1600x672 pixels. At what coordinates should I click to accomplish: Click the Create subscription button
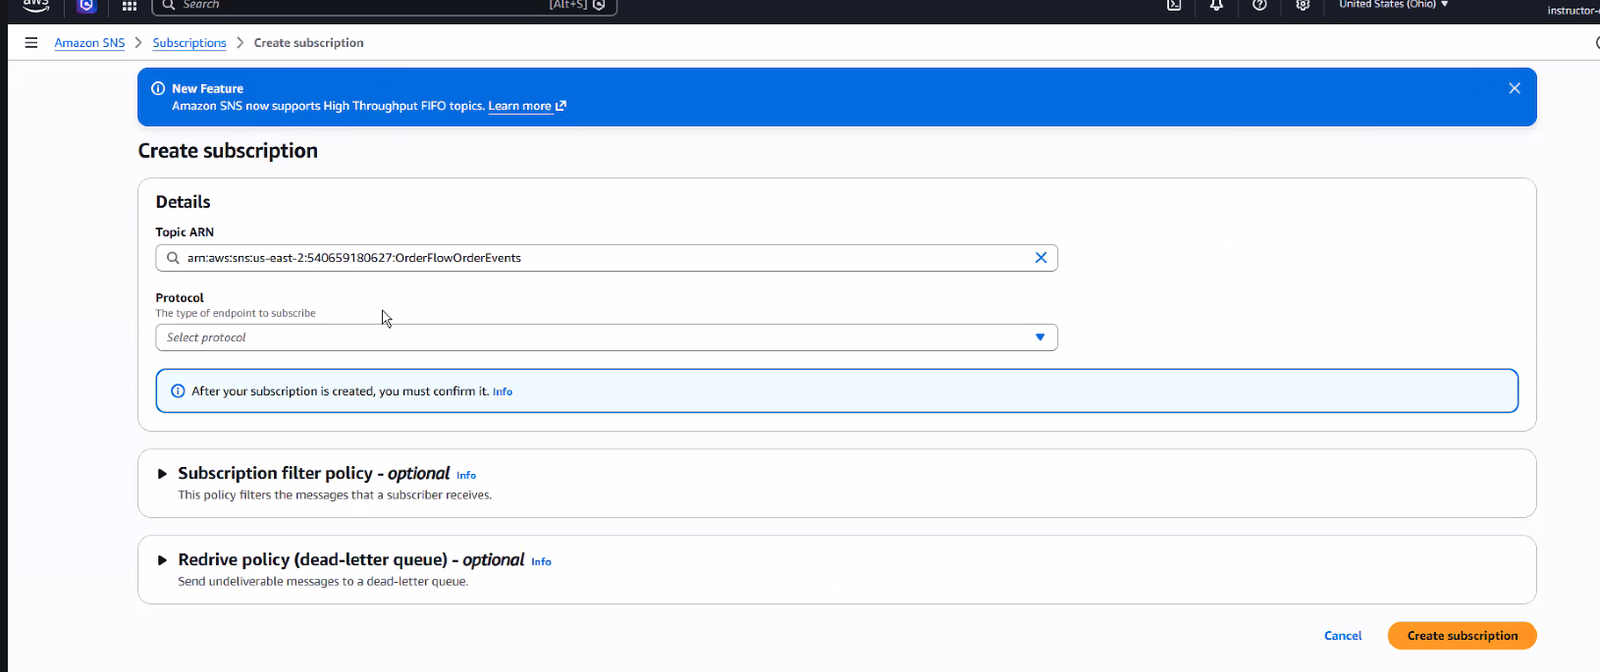pyautogui.click(x=1462, y=636)
